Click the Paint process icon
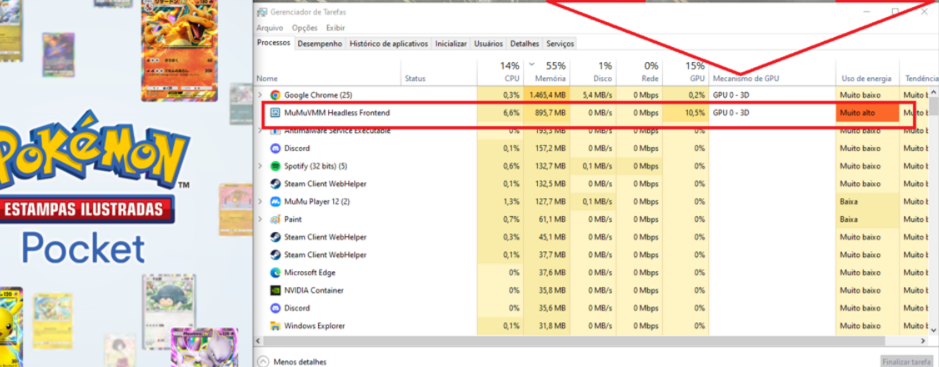Viewport: 939px width, 367px height. click(275, 219)
